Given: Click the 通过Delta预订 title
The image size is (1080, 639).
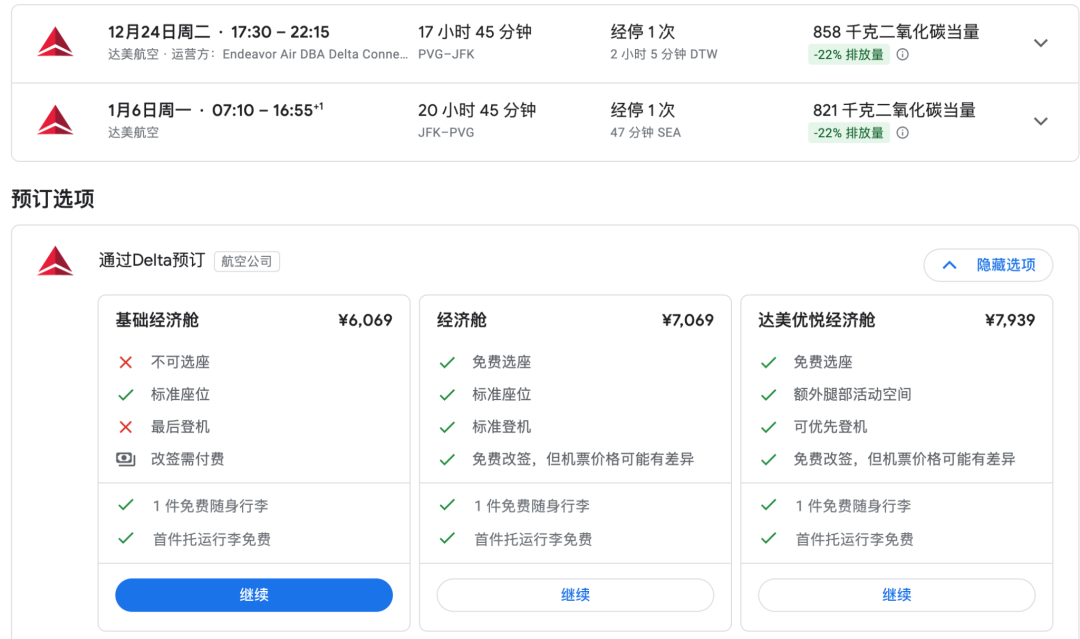Looking at the screenshot, I should coord(152,260).
